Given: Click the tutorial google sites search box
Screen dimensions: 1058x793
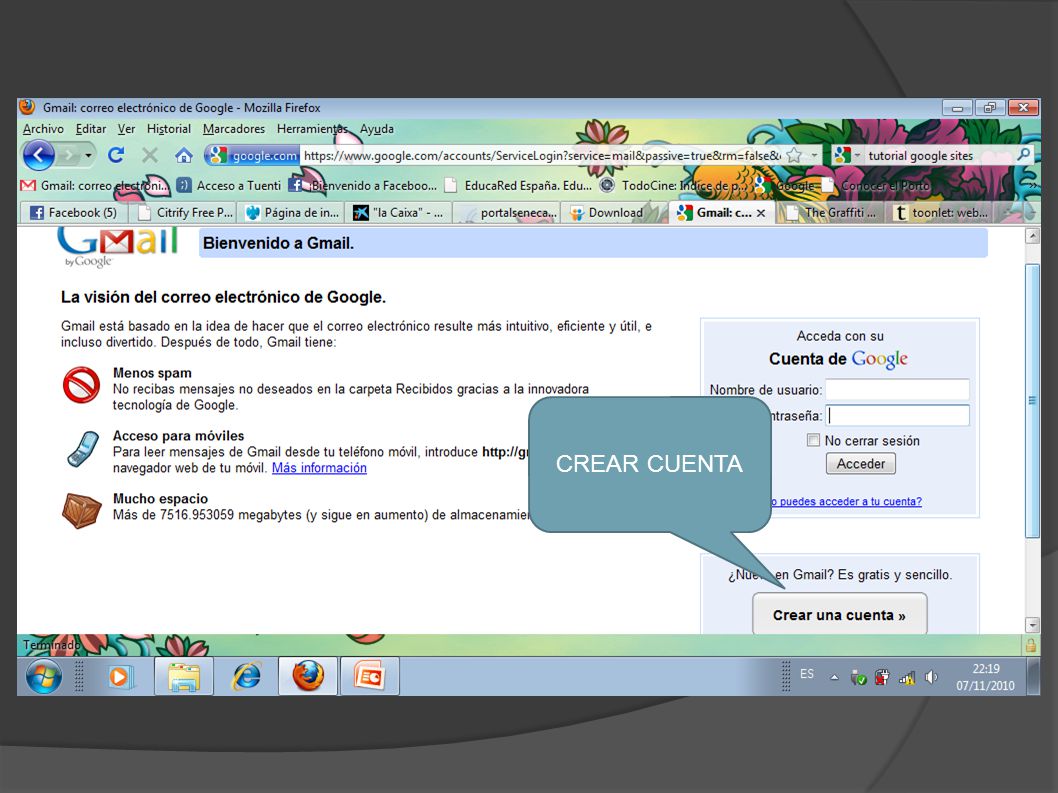Looking at the screenshot, I should click(x=939, y=156).
